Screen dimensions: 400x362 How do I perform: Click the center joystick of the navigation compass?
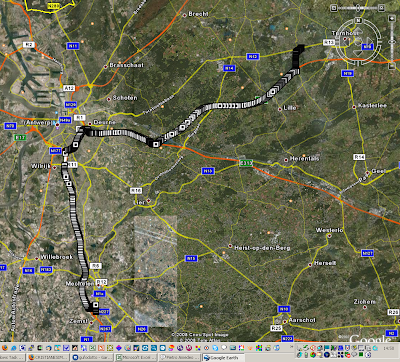358,41
